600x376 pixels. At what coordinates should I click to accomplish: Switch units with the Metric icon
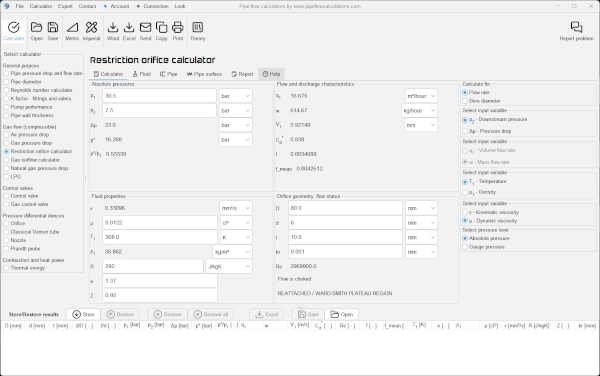(x=72, y=27)
